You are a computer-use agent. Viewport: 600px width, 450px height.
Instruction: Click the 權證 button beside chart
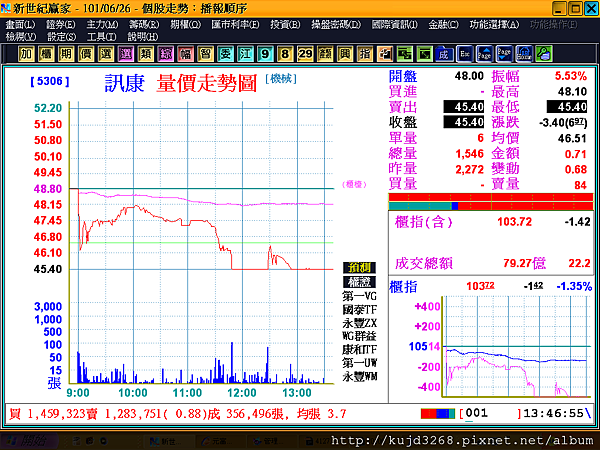click(x=359, y=282)
